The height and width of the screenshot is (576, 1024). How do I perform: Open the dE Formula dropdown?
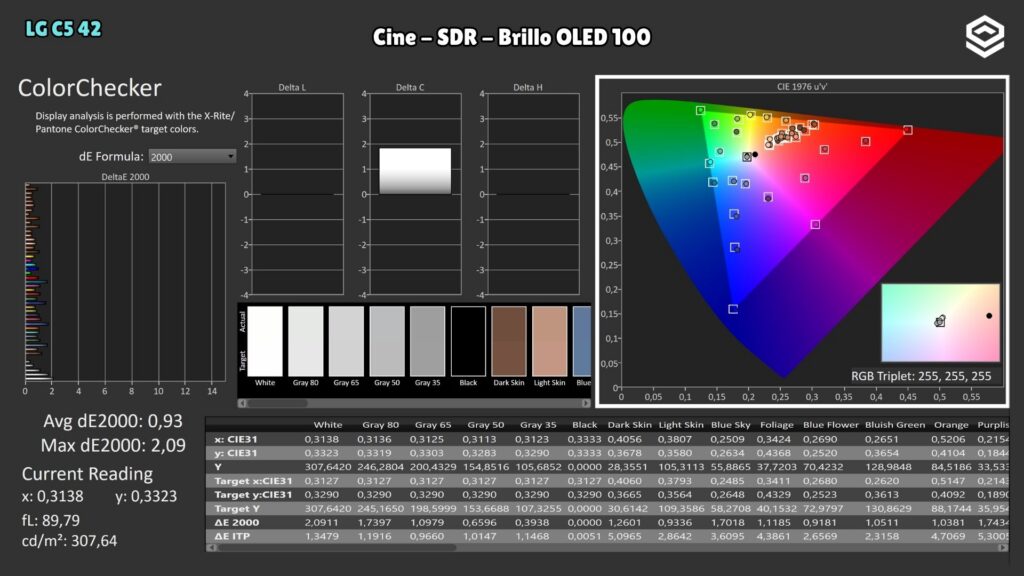click(192, 157)
